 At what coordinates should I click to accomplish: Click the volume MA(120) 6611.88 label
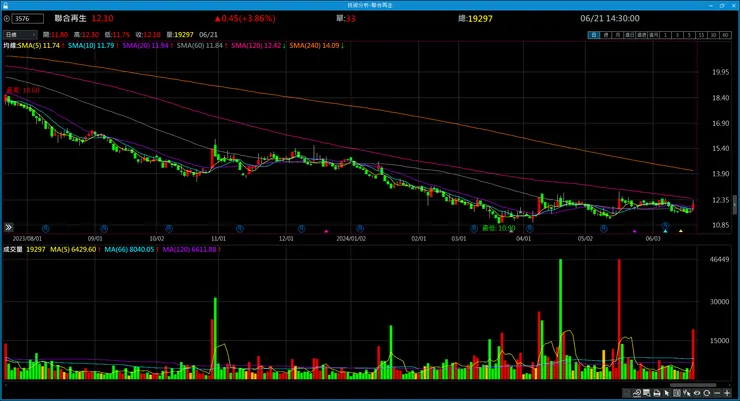point(189,250)
